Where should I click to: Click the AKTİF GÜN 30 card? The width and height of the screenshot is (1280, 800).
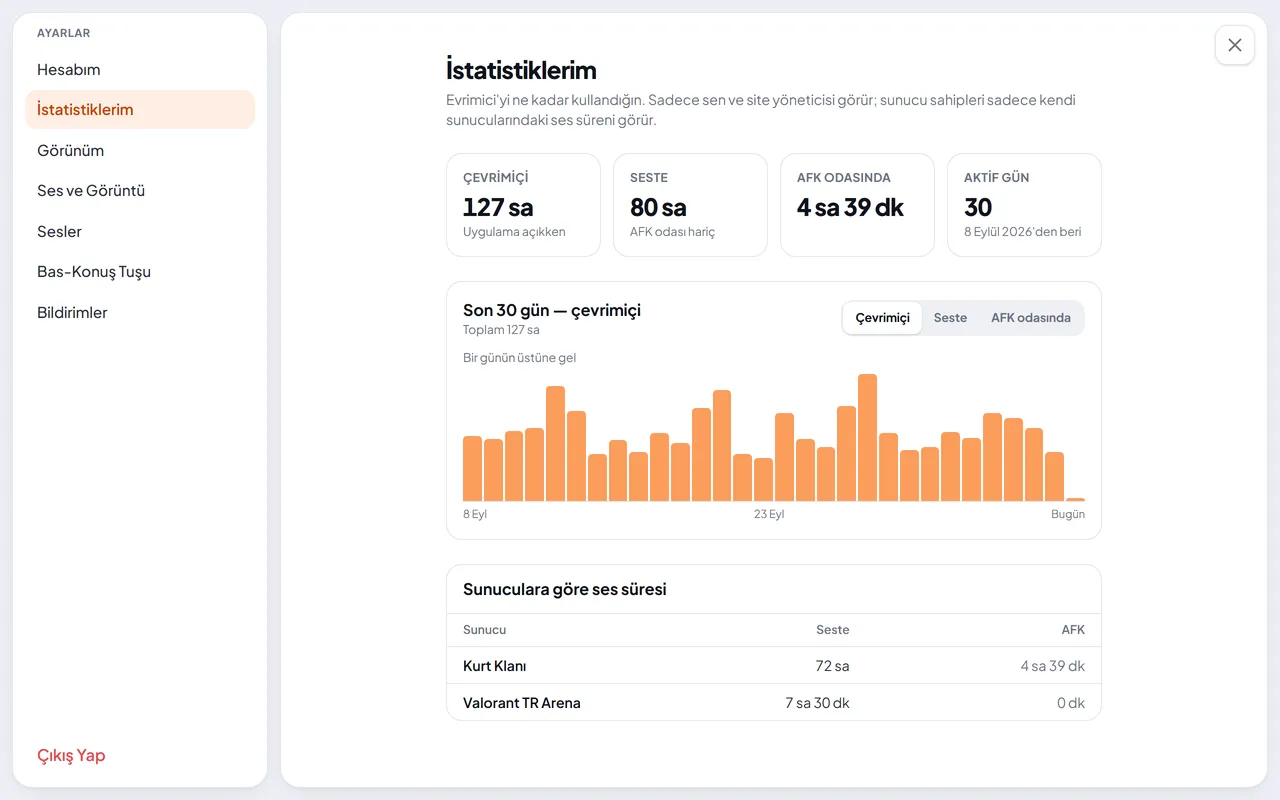tap(1024, 205)
